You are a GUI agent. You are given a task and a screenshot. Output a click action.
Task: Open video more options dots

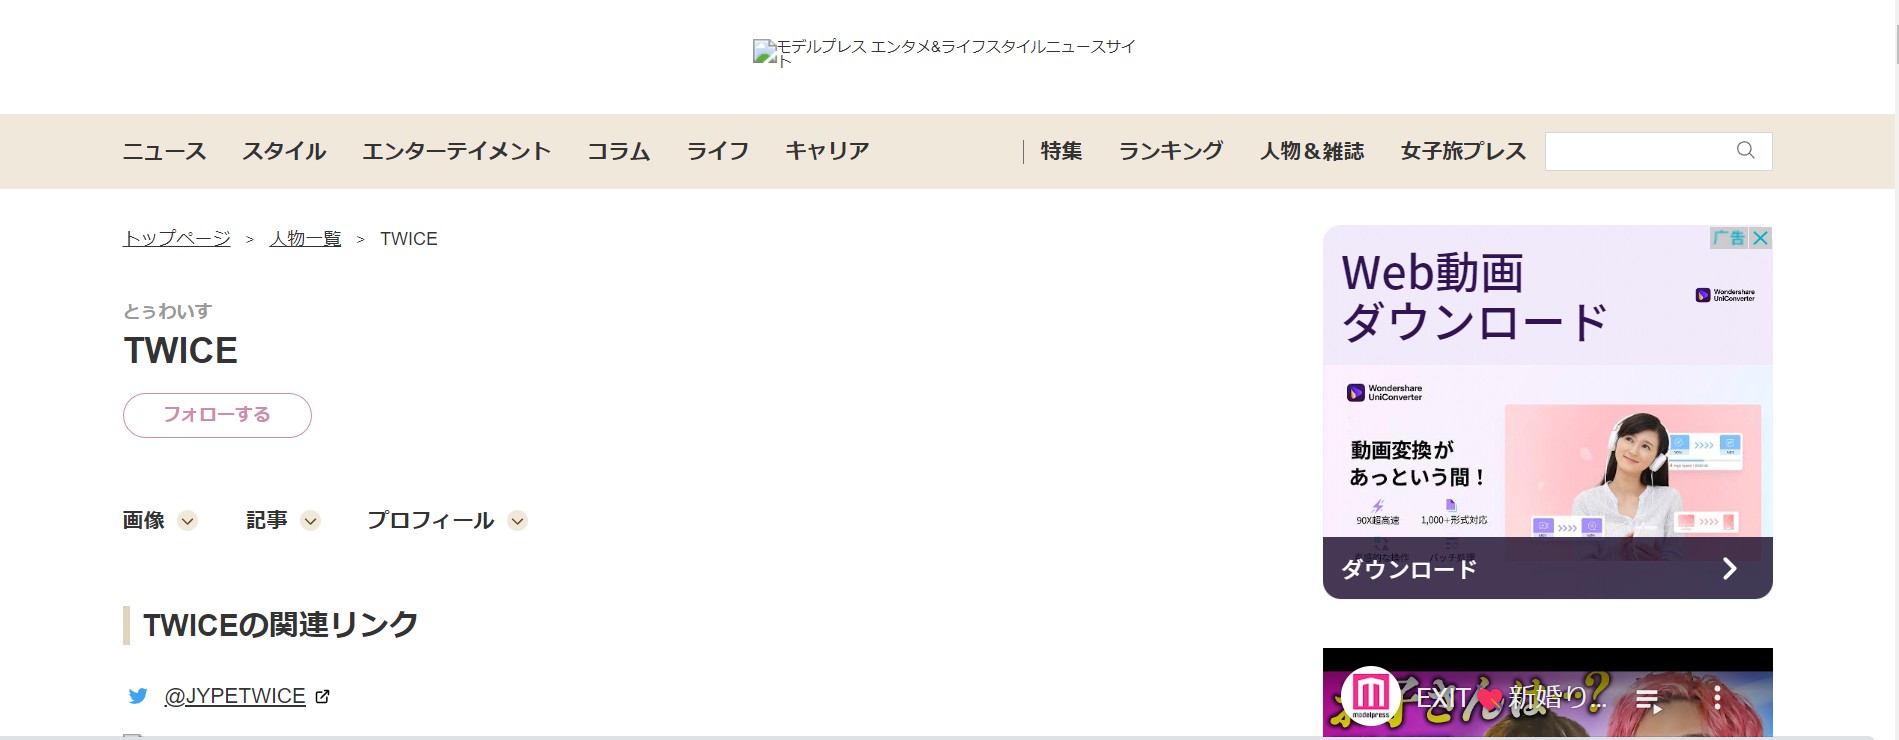click(1717, 698)
